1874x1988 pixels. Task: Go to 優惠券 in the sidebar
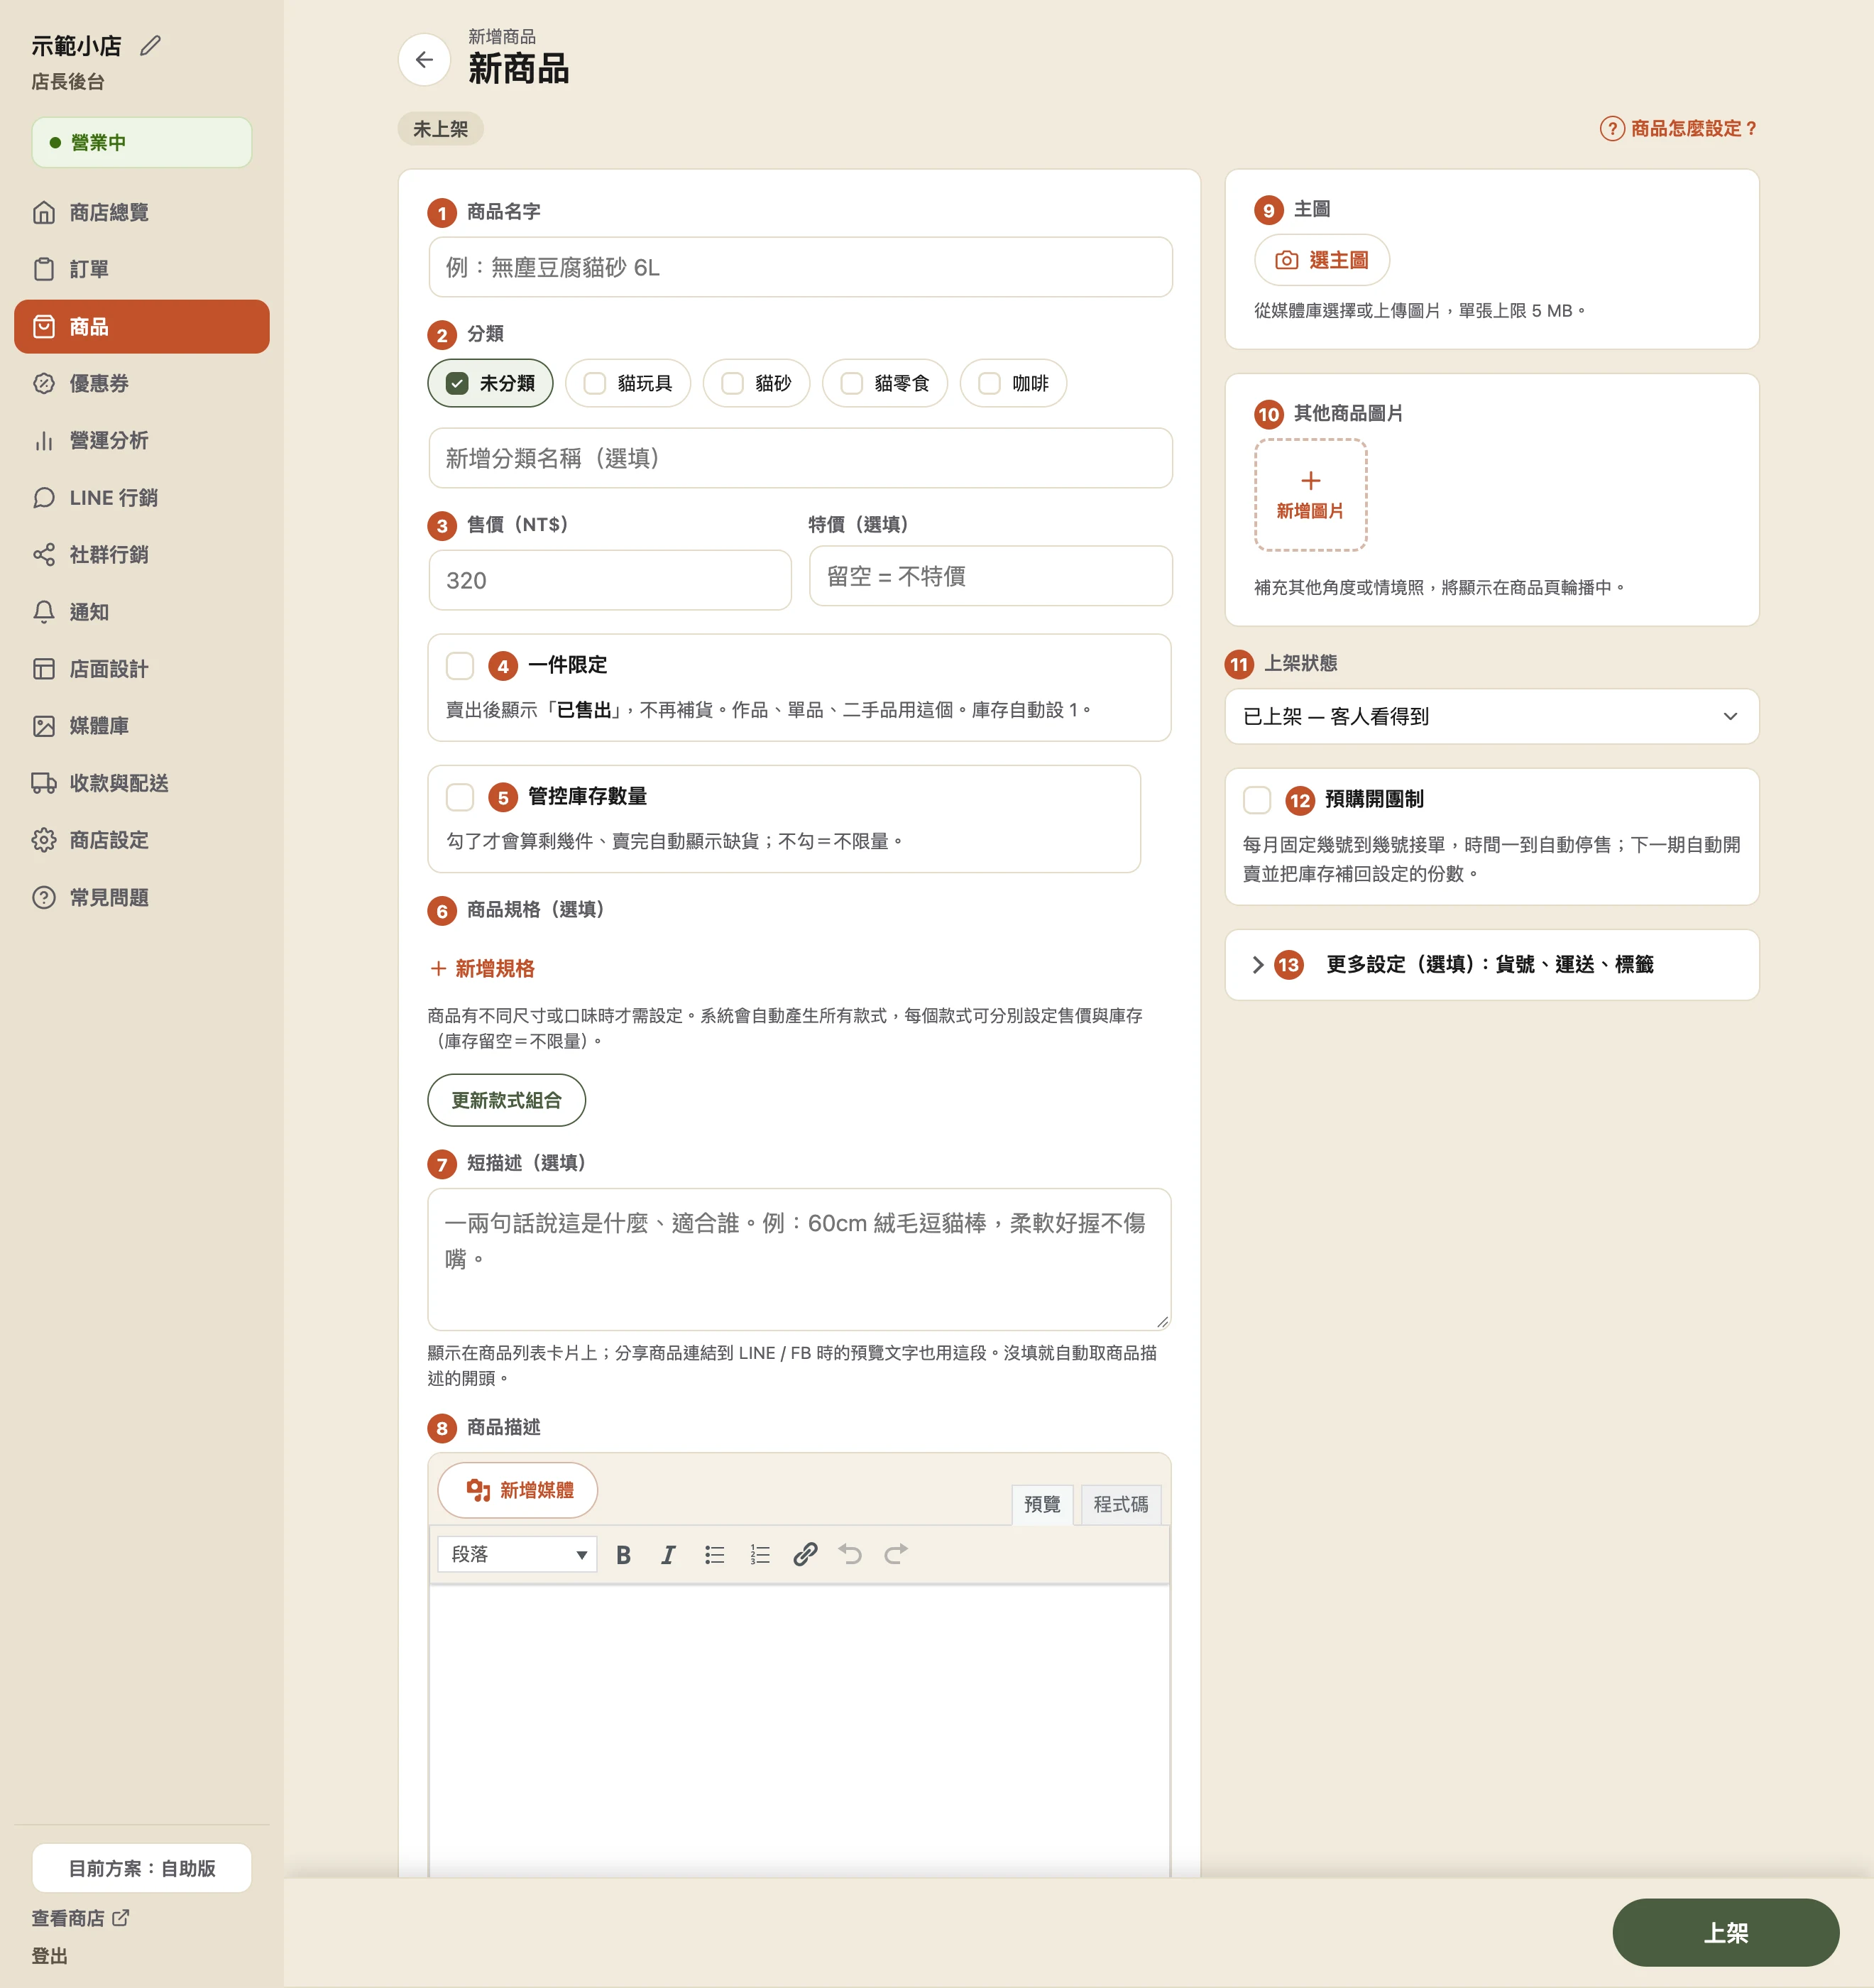(142, 384)
